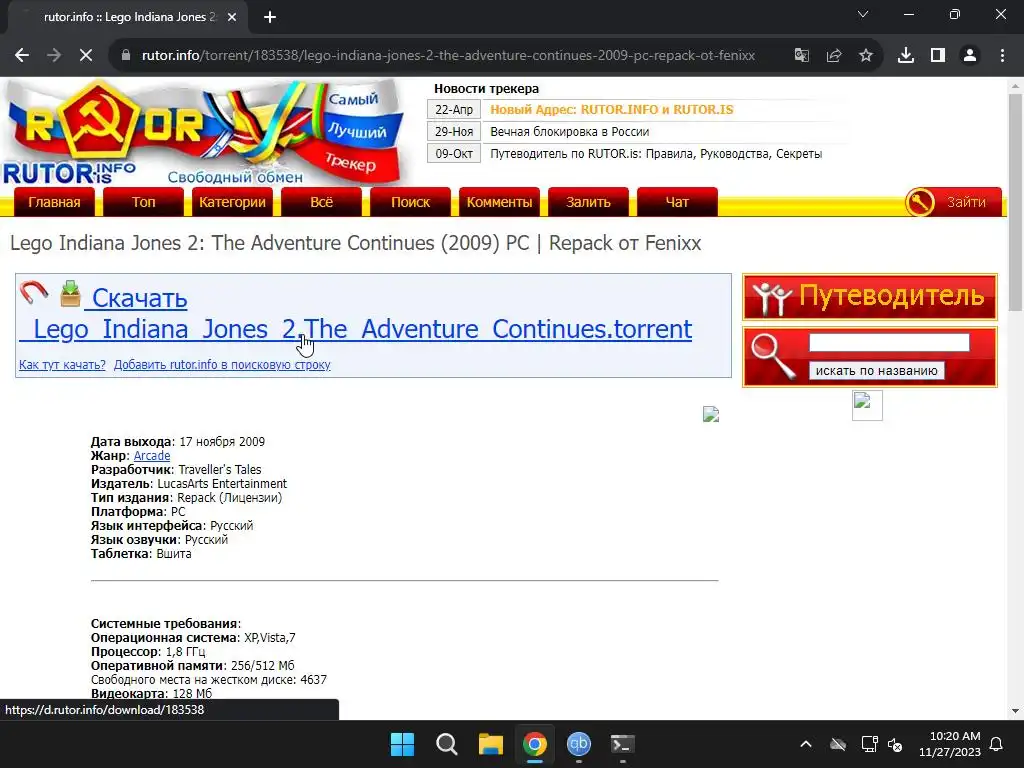Click the broken image near the description
This screenshot has height=768, width=1024.
pos(711,414)
